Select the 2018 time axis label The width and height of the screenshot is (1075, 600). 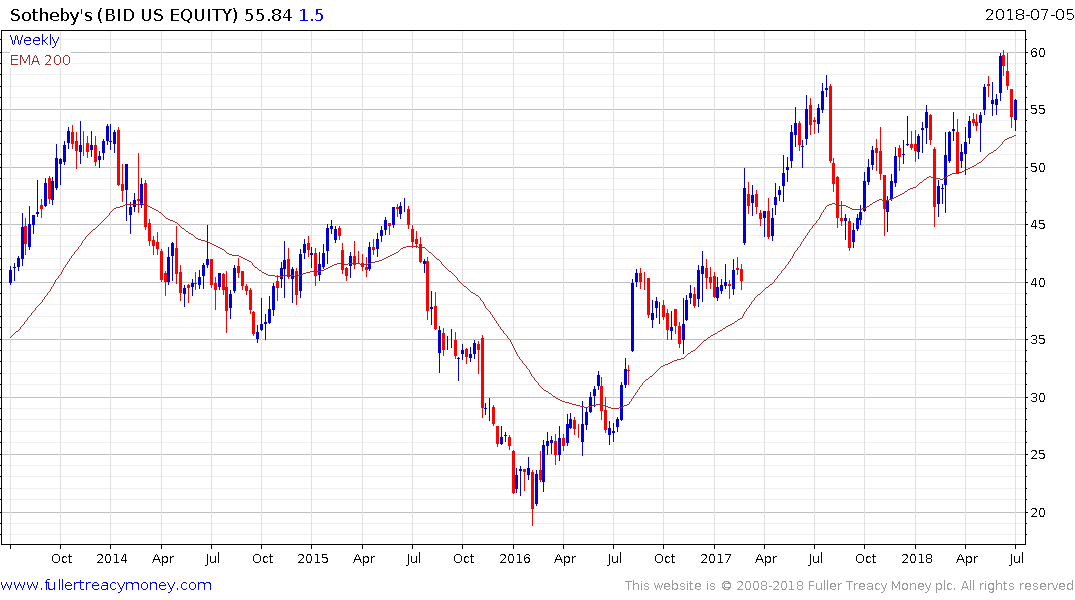click(x=917, y=558)
